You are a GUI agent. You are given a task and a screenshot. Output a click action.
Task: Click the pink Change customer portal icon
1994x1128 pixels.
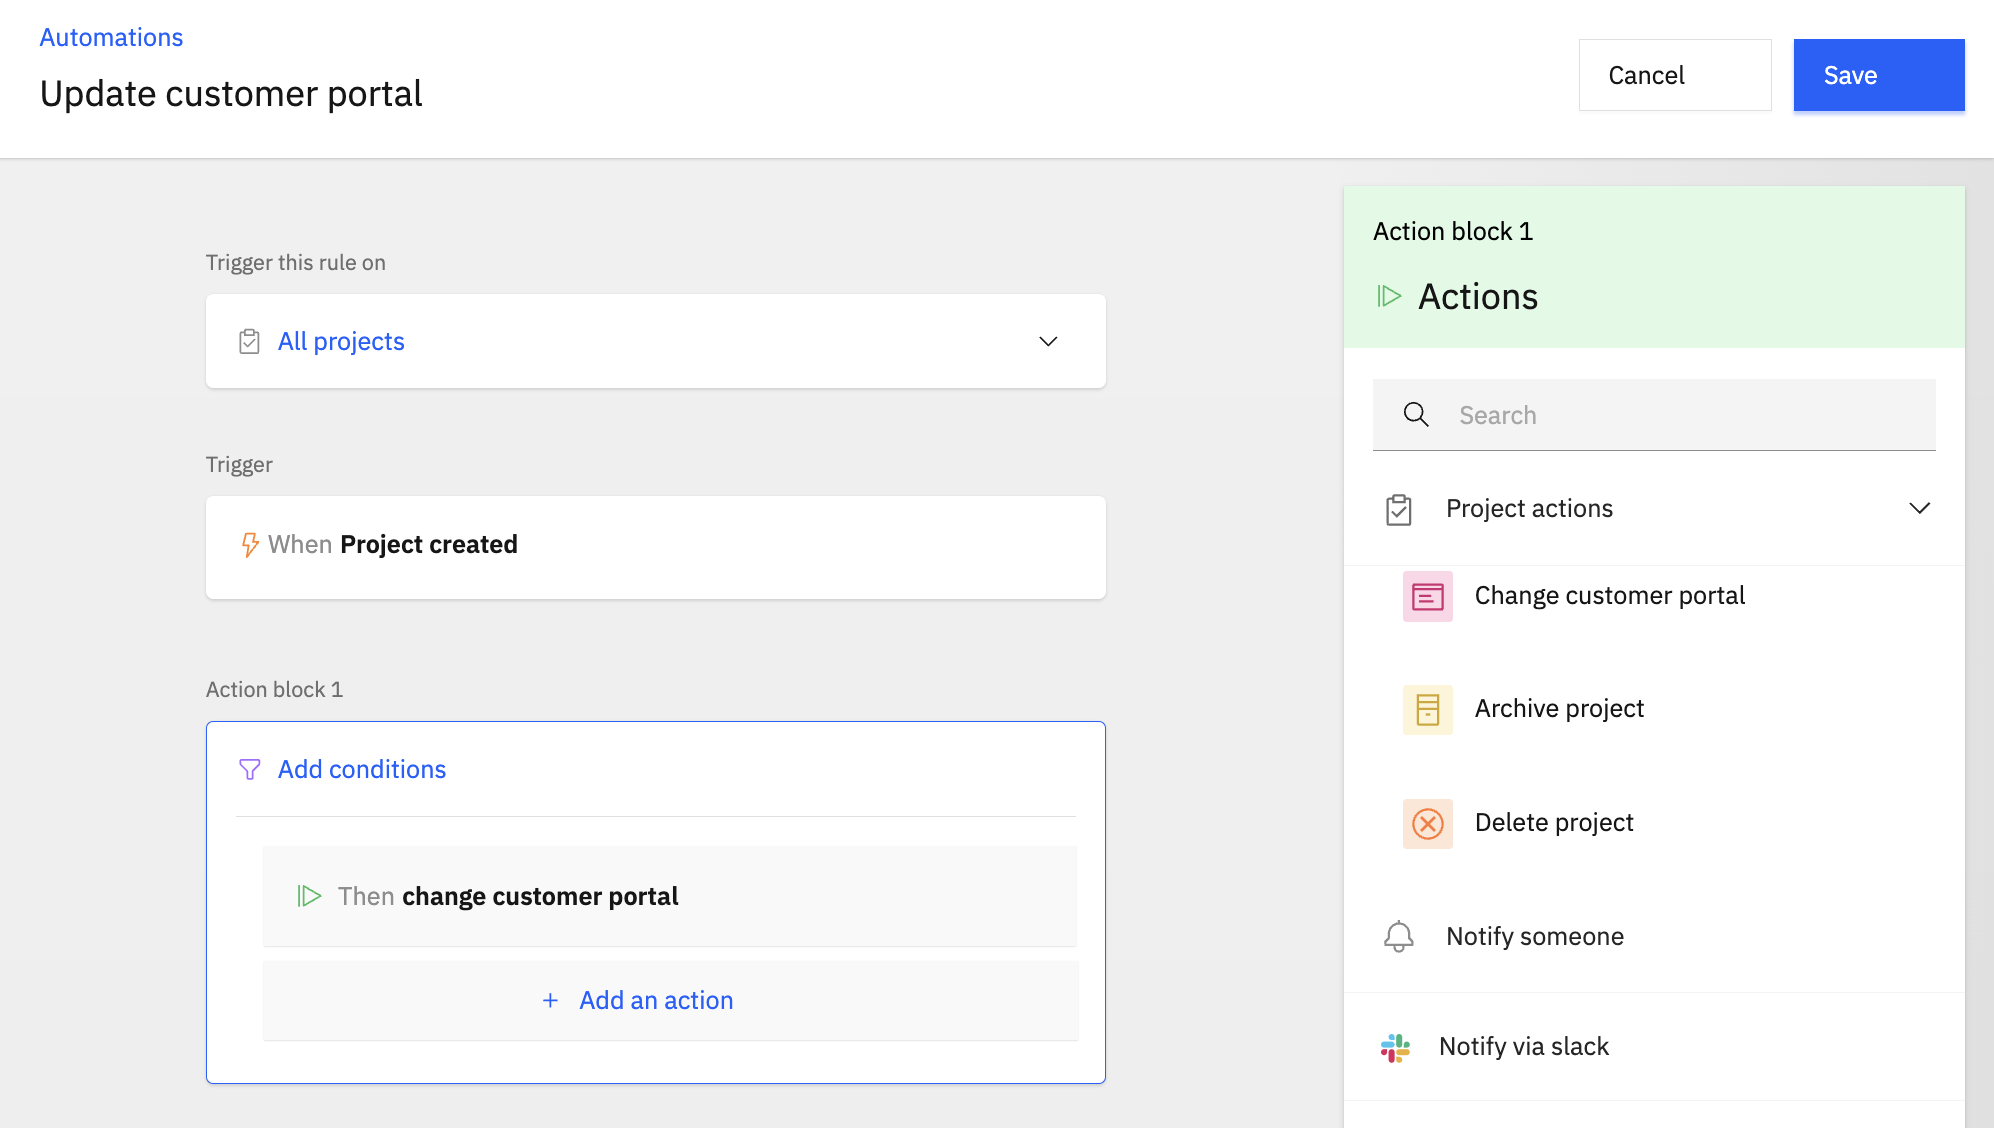(x=1427, y=597)
